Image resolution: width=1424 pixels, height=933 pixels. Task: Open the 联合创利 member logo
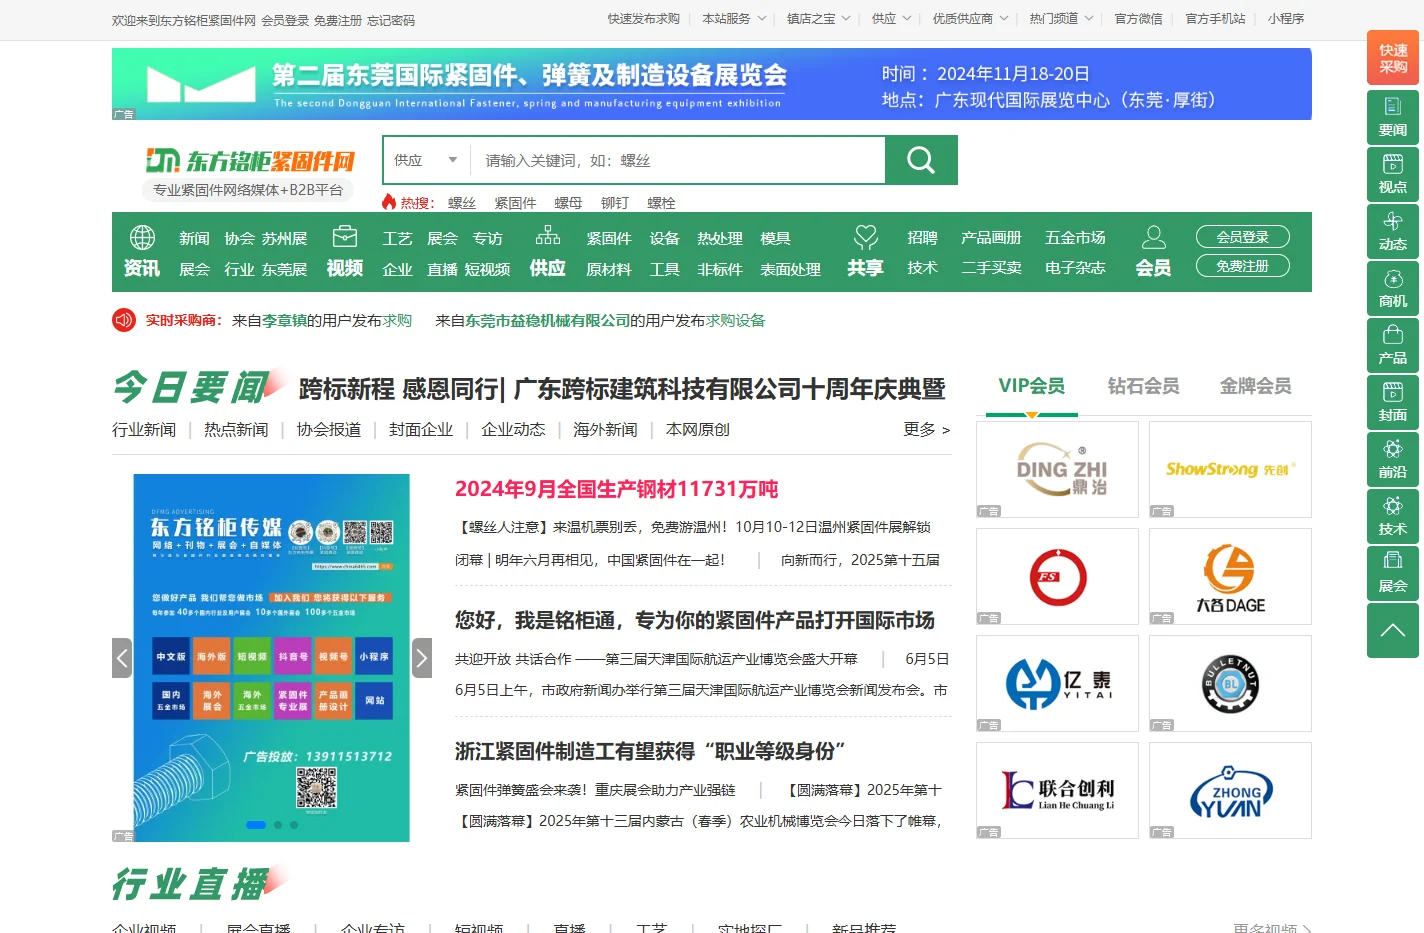pyautogui.click(x=1057, y=790)
